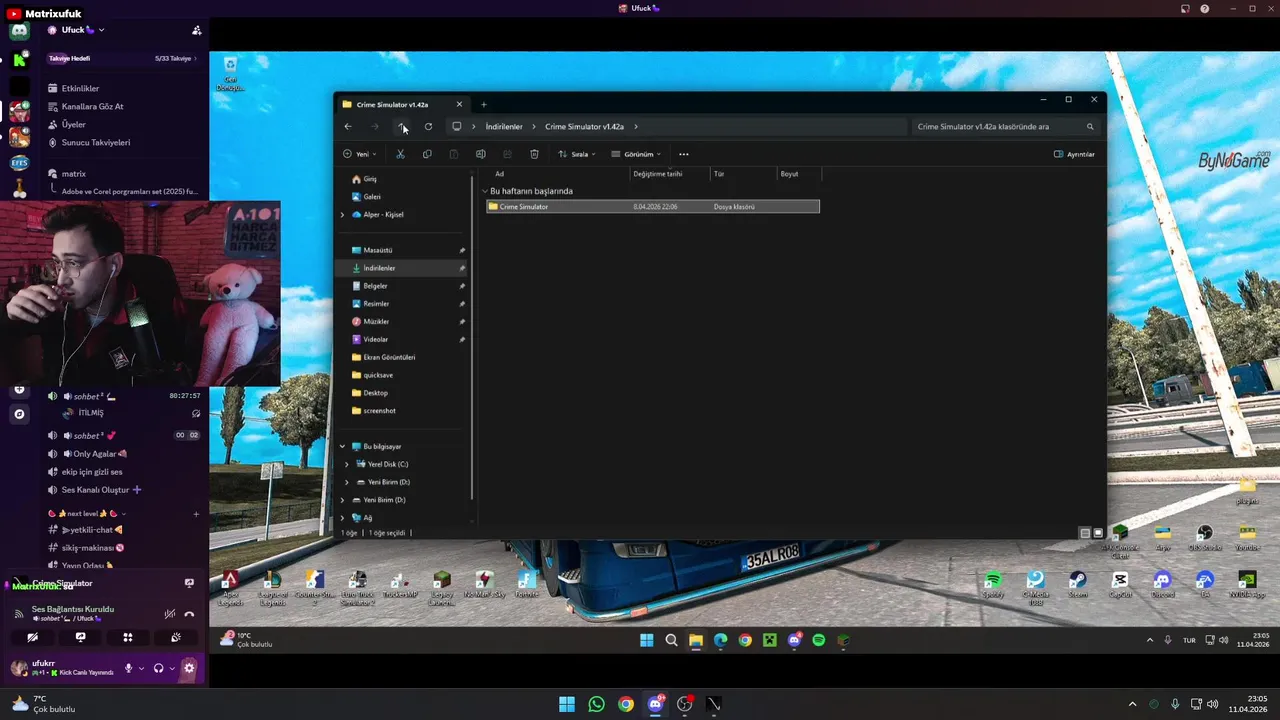The width and height of the screenshot is (1280, 720).
Task: Copy the selected item in Explorer toolbar
Action: (427, 154)
